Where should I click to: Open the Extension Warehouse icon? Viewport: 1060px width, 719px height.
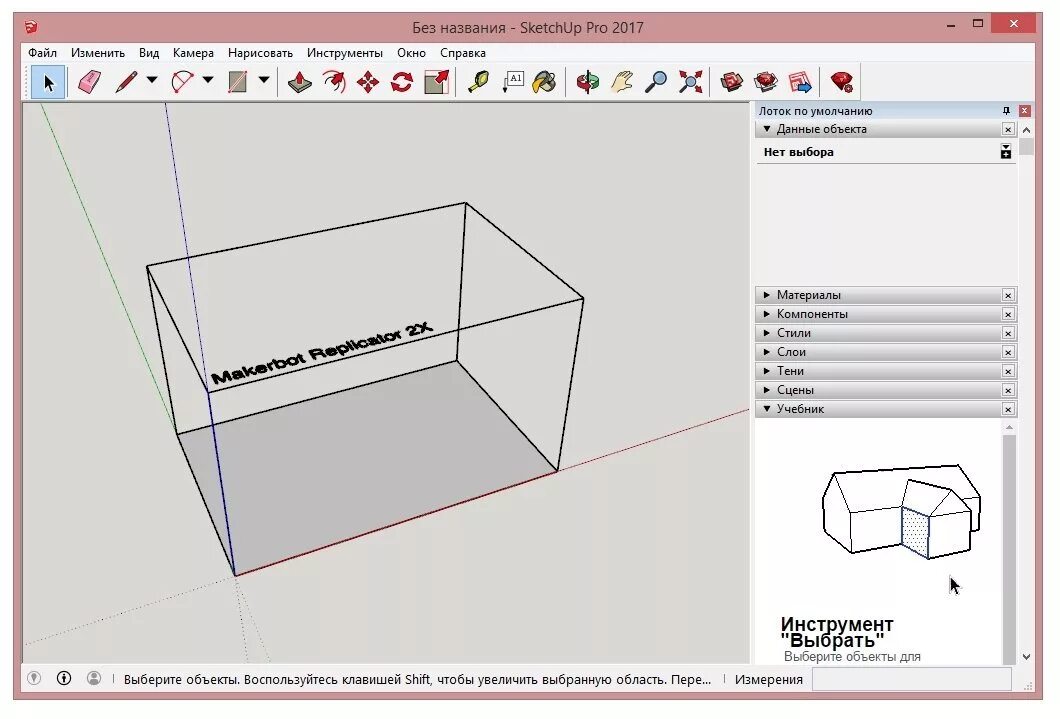tap(766, 82)
